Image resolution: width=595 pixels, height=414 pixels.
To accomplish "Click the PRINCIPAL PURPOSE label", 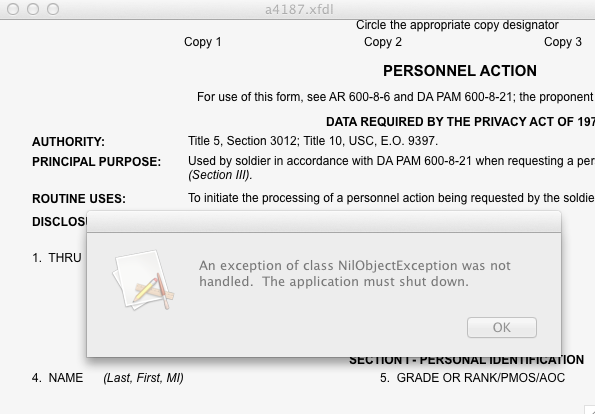I will tap(96, 162).
